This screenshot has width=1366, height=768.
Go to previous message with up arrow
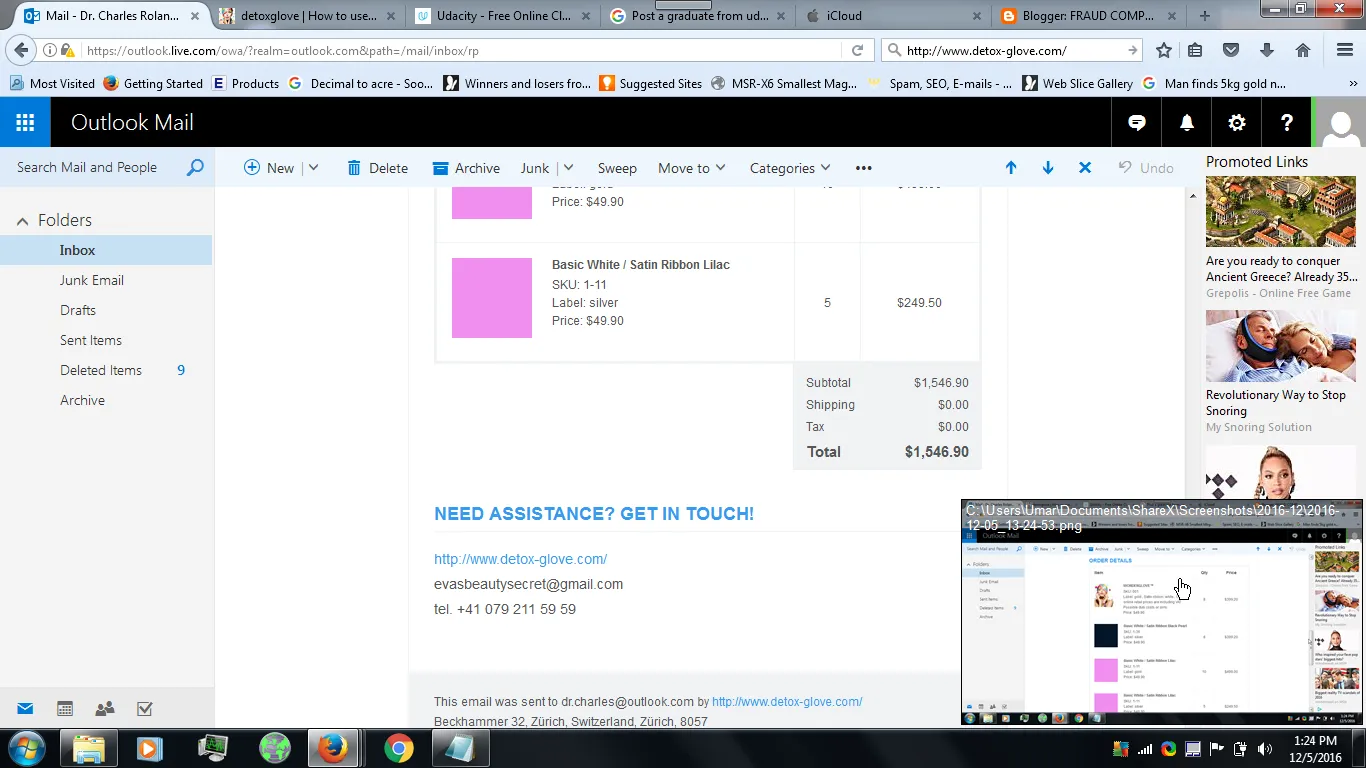[x=1011, y=168]
